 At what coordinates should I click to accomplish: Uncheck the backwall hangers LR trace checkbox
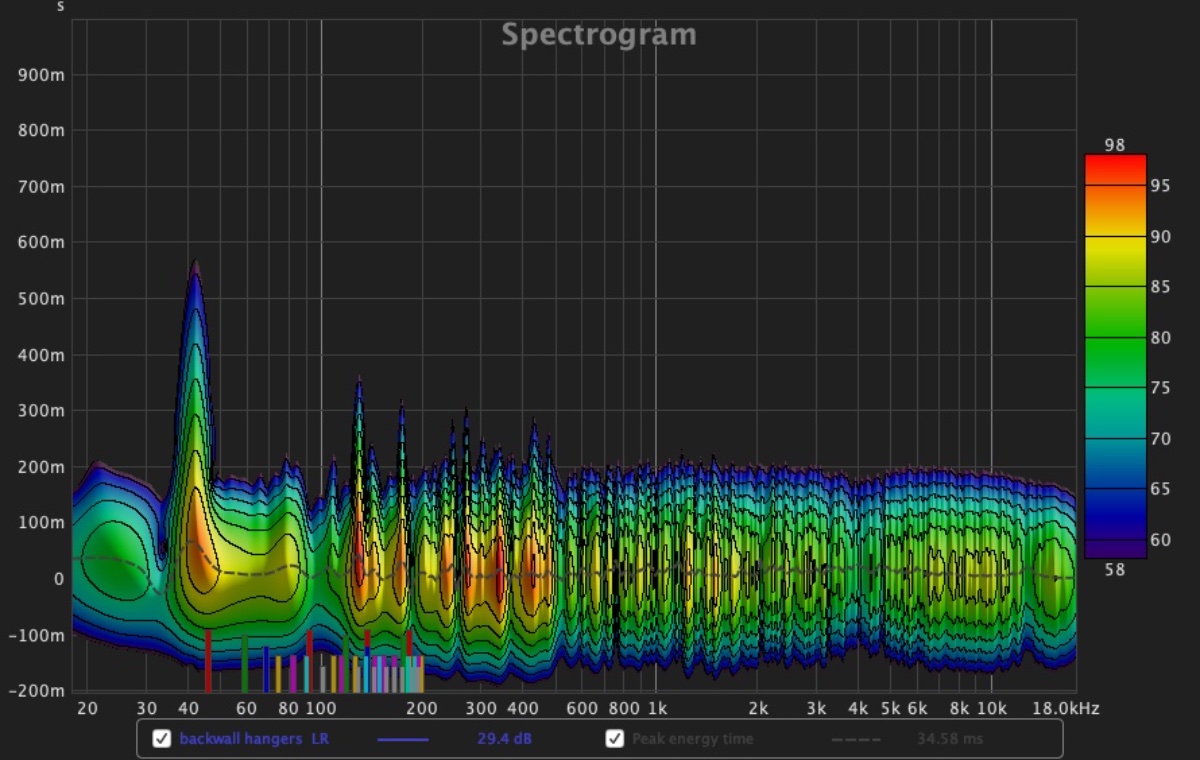(161, 739)
